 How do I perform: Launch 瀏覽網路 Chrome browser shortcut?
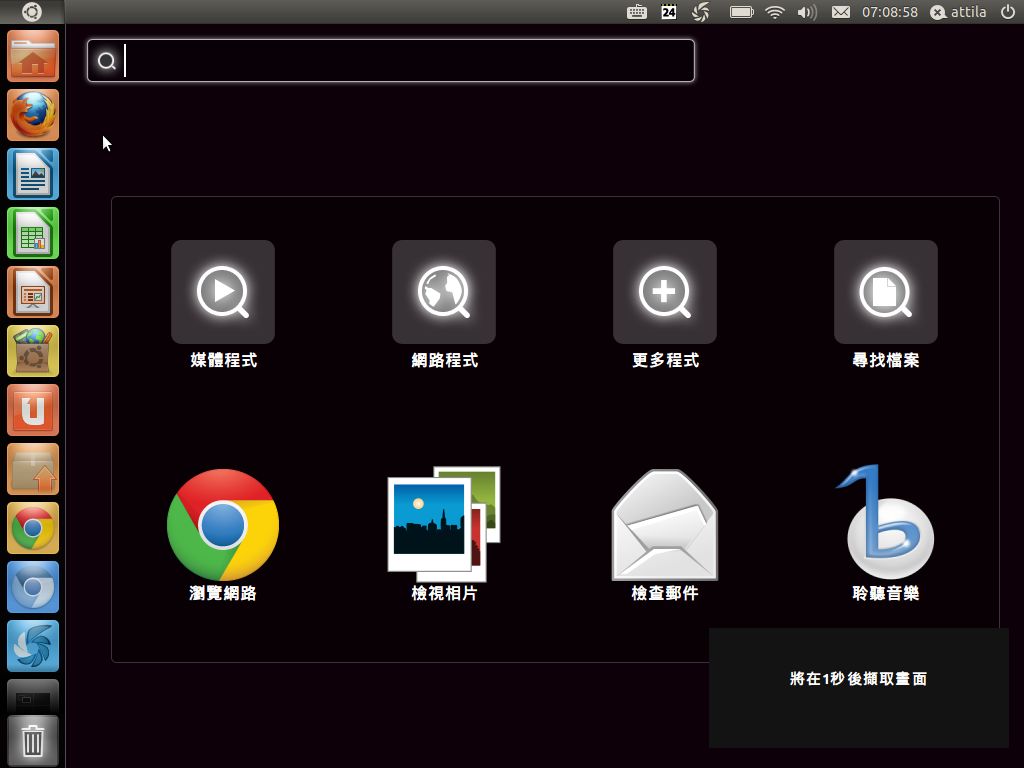pos(223,534)
